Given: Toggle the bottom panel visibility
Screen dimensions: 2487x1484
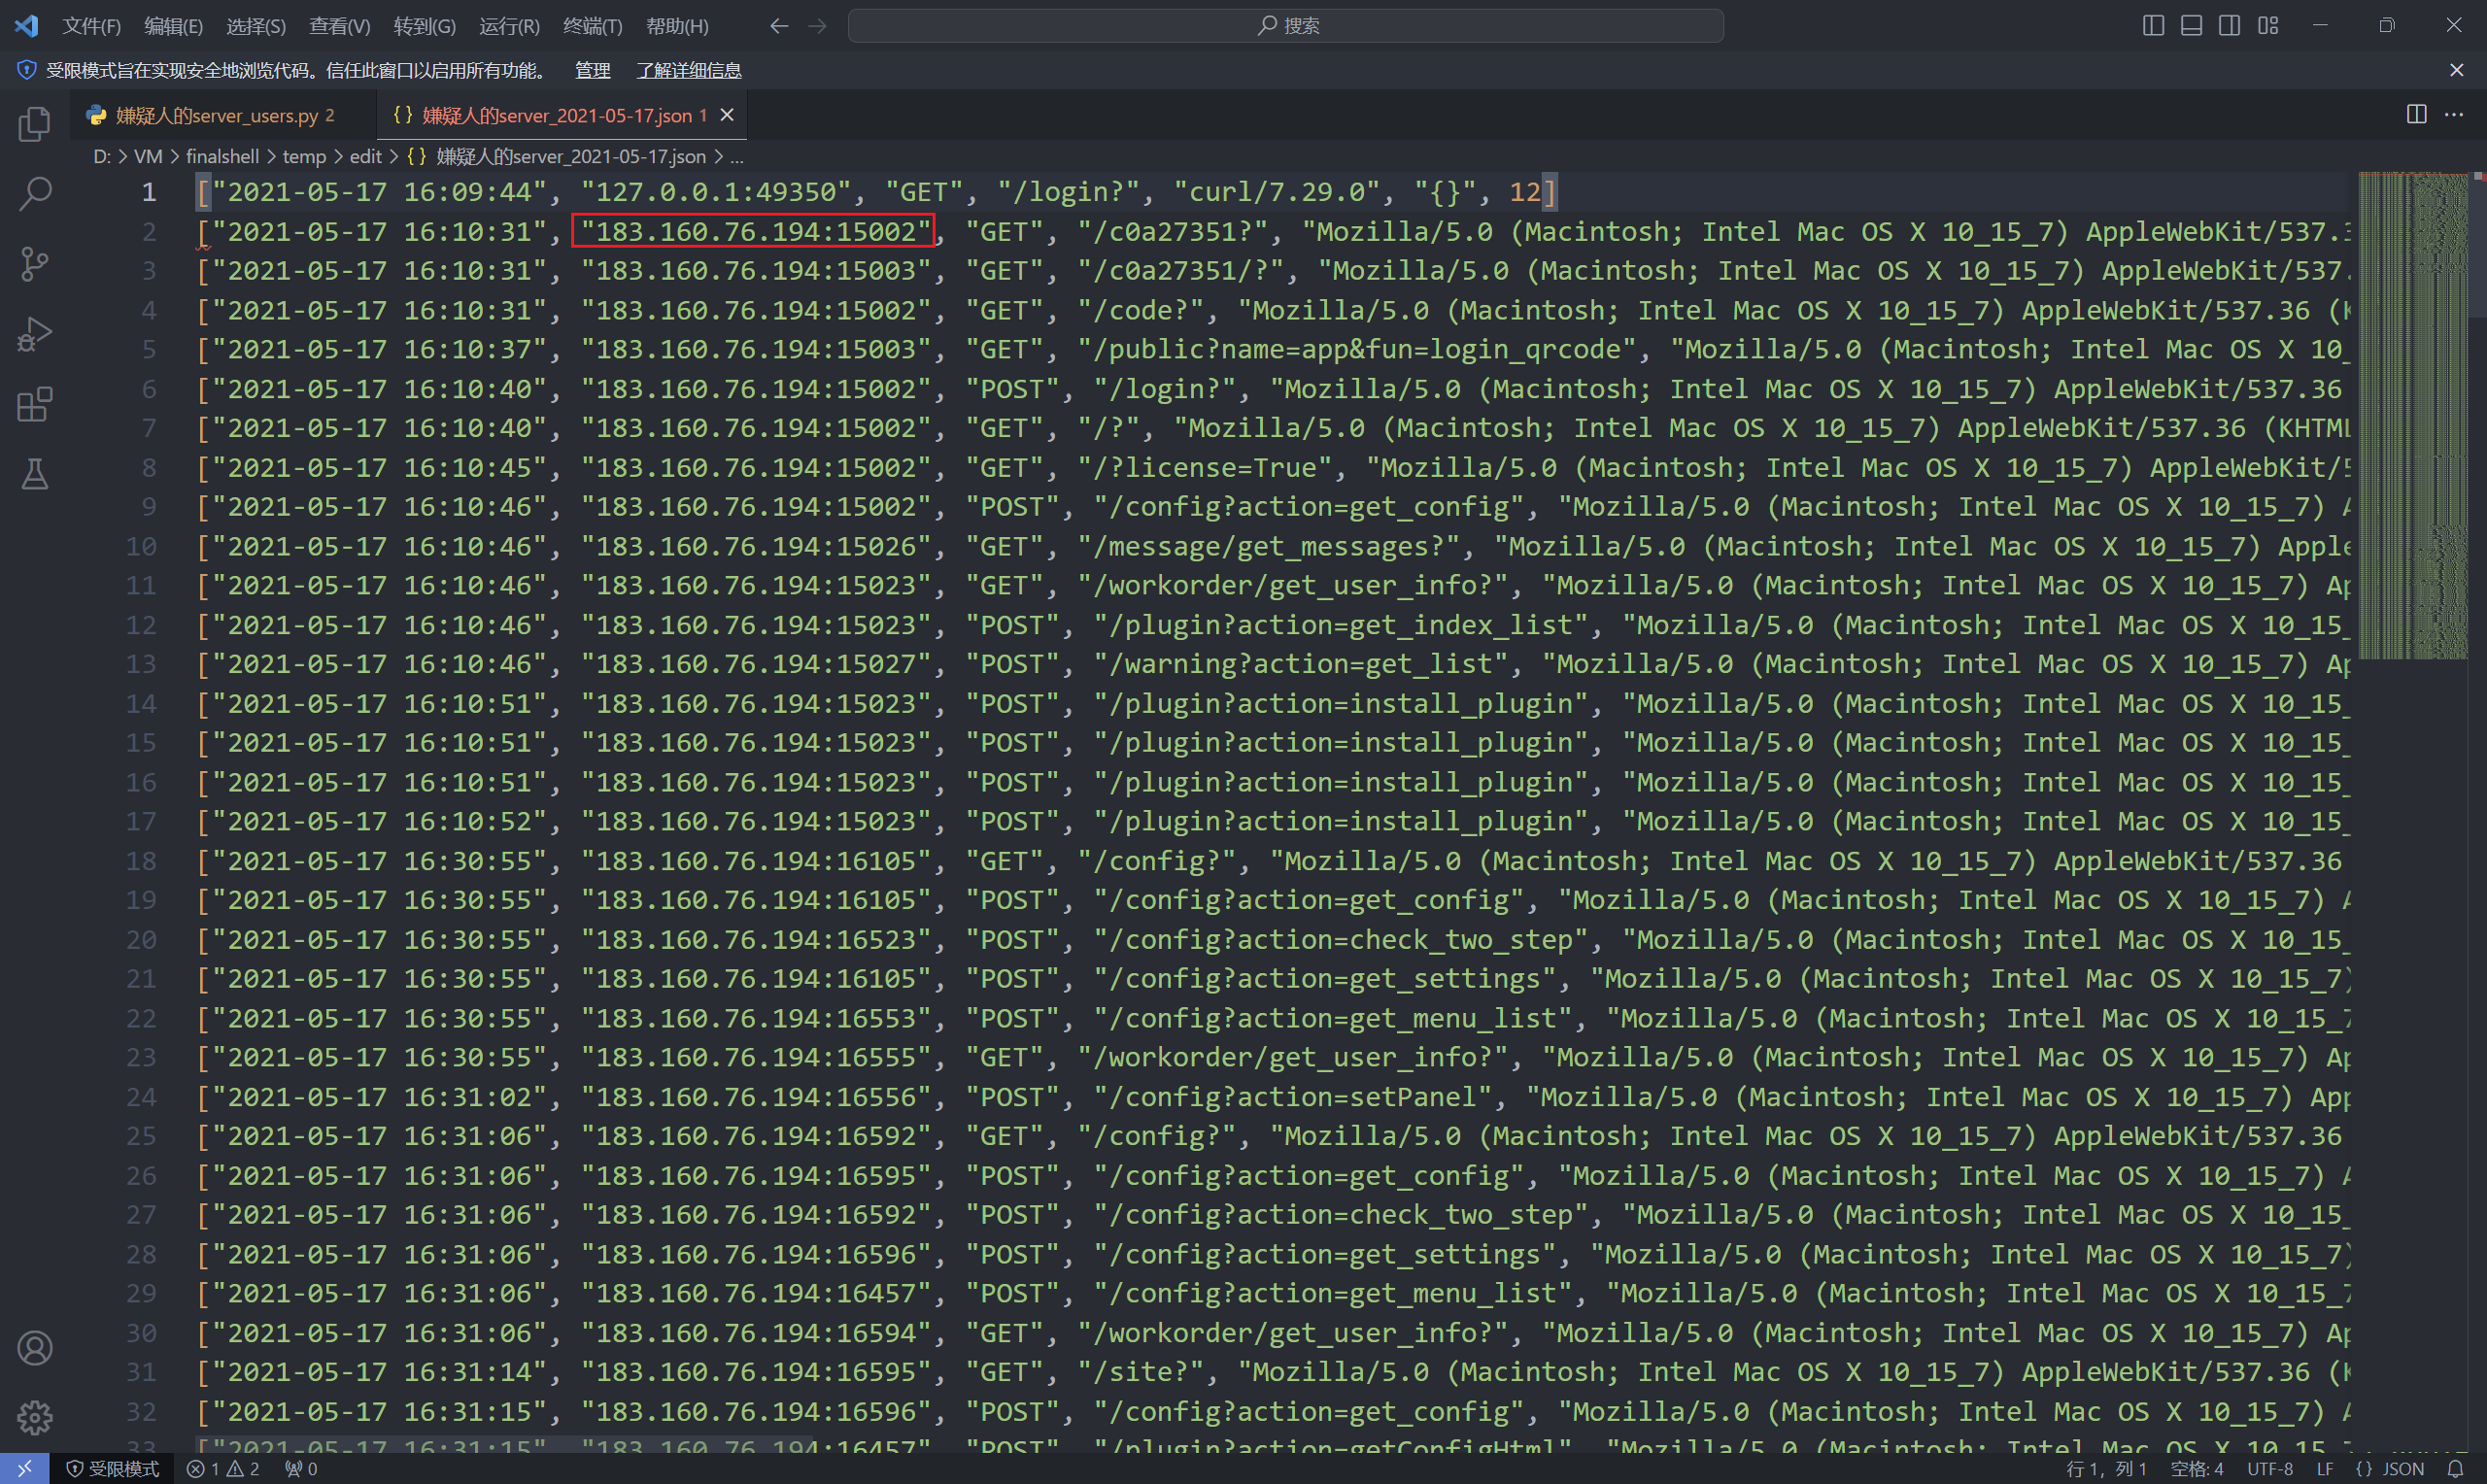Looking at the screenshot, I should [x=2191, y=26].
